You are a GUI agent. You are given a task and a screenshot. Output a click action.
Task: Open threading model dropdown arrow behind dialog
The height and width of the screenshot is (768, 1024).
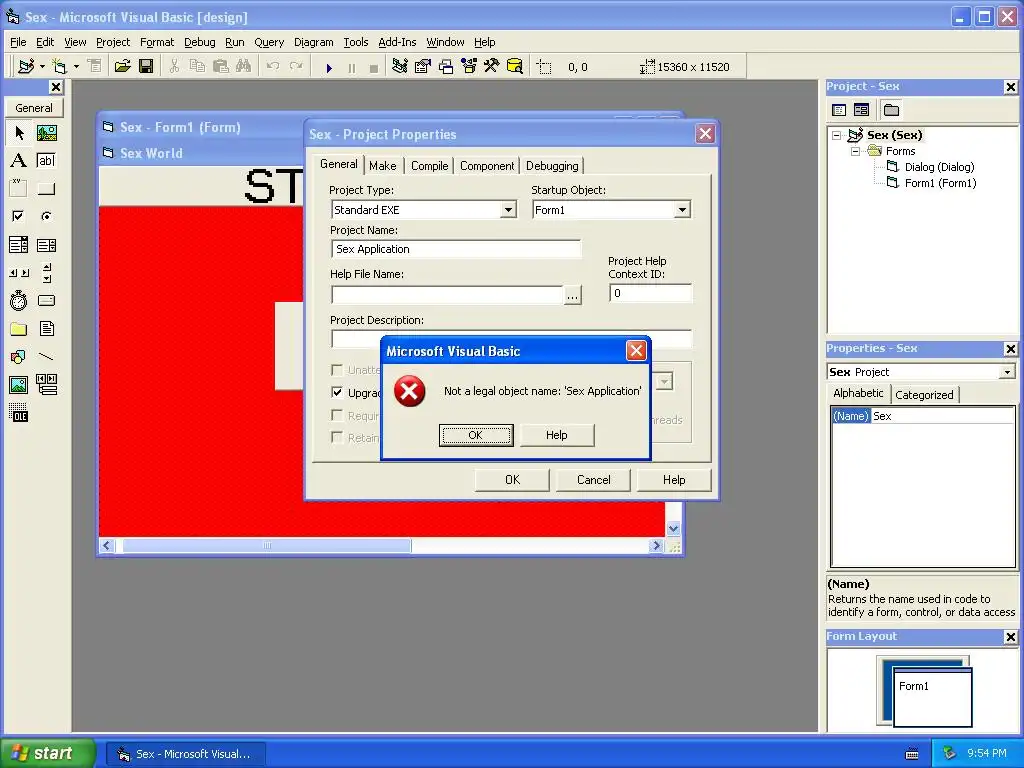(664, 381)
